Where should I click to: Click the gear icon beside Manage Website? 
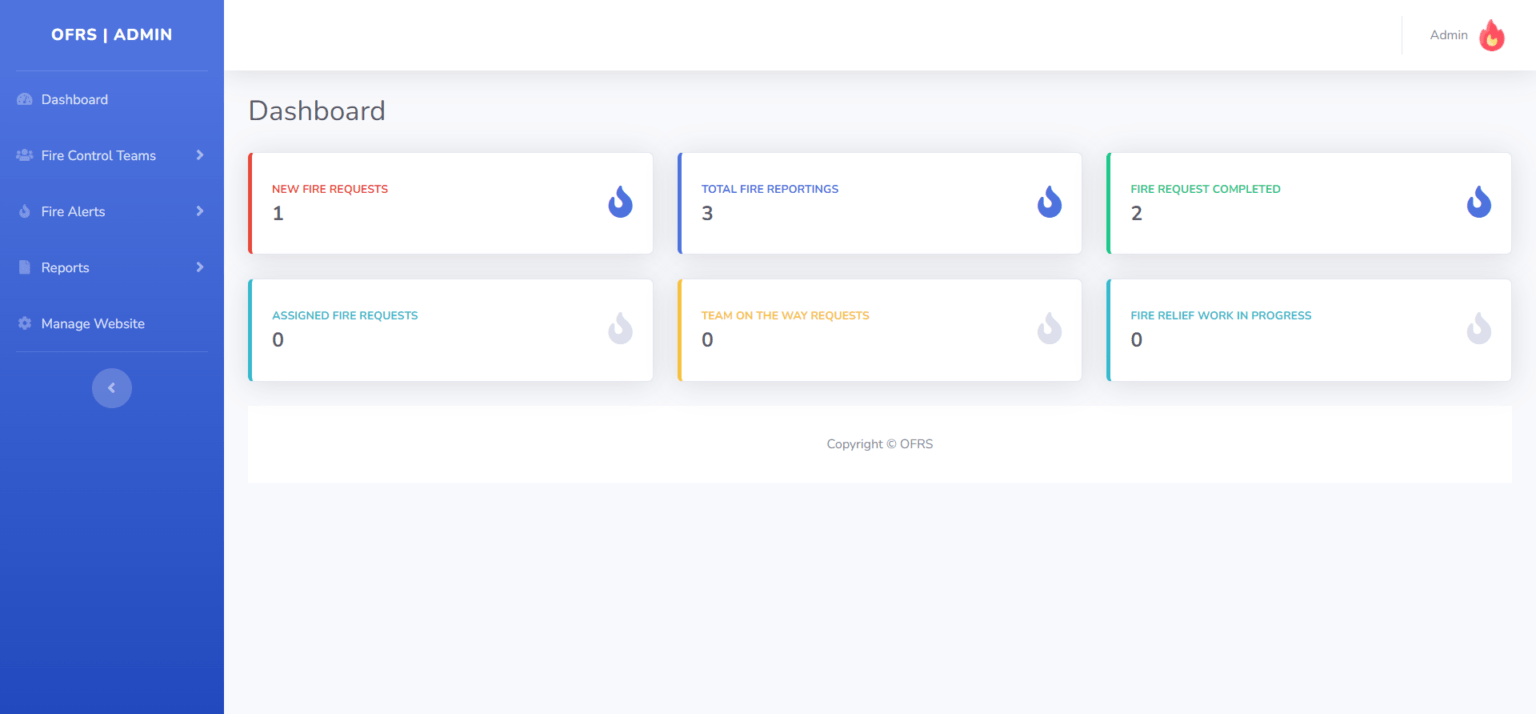[23, 323]
